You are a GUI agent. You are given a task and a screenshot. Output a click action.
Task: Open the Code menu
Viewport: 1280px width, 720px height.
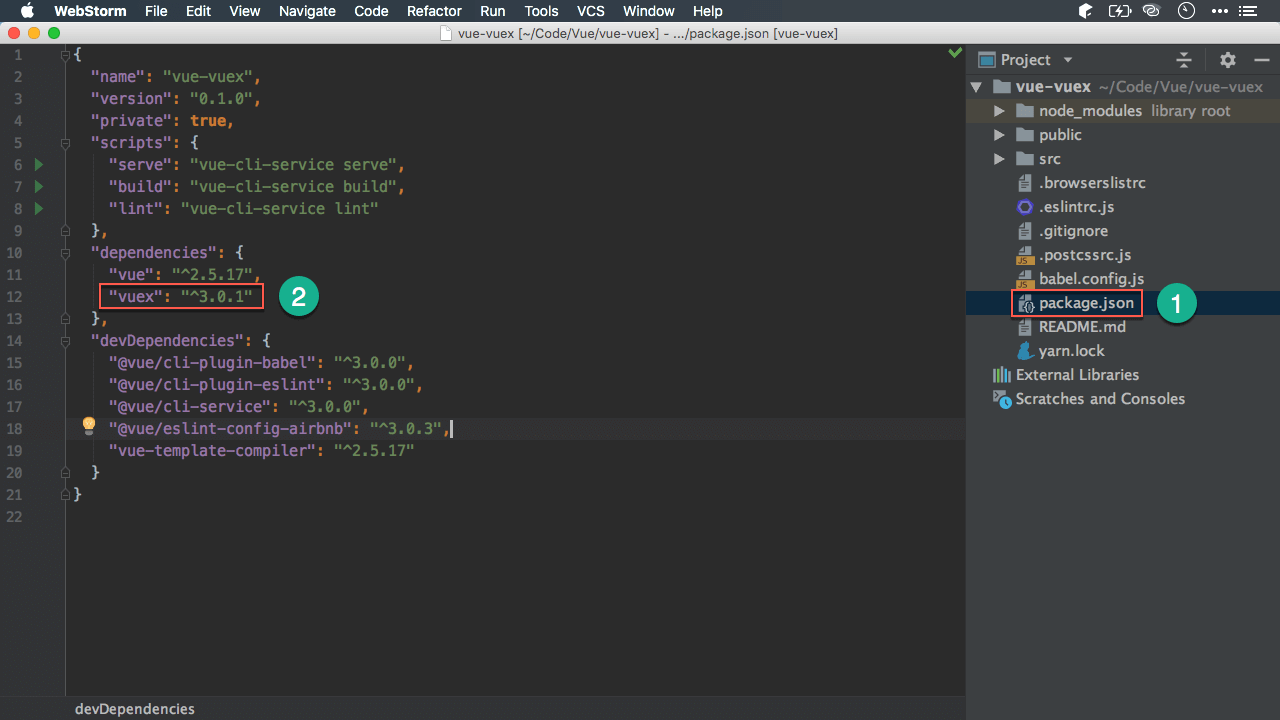tap(372, 11)
